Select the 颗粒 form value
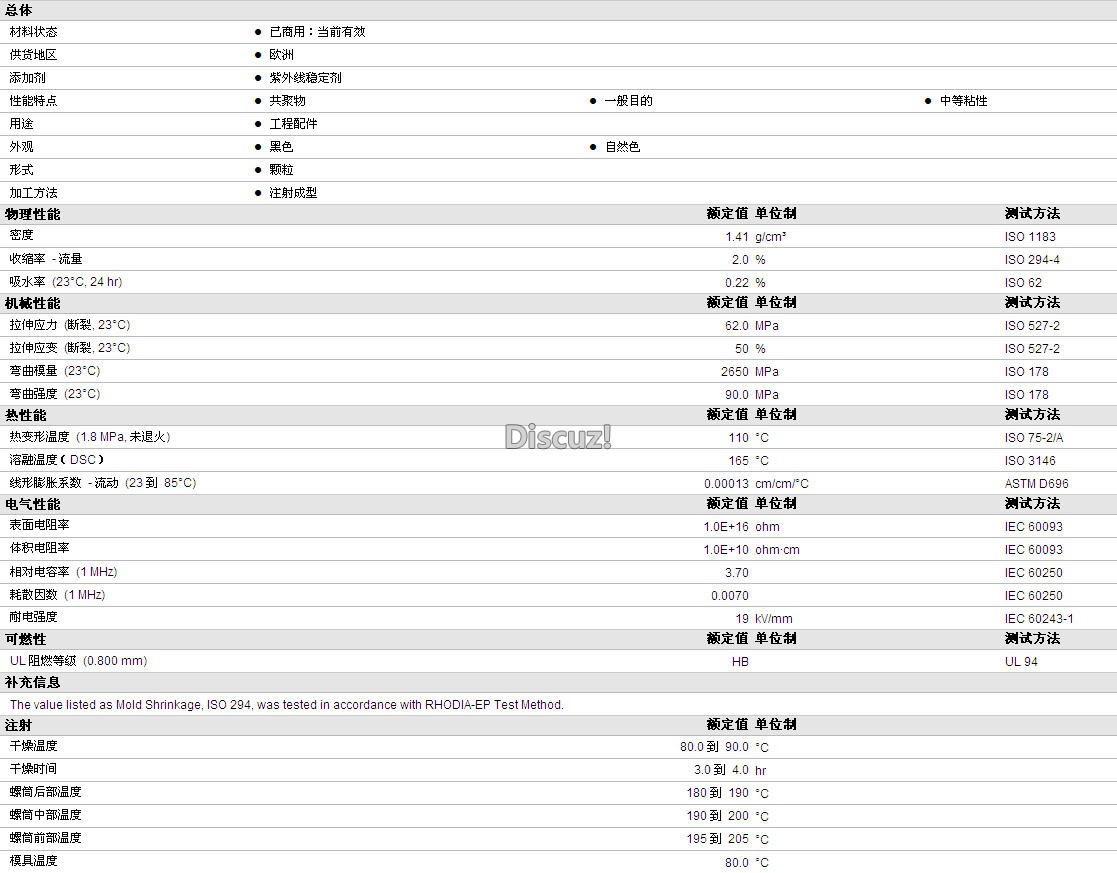Screen dimensions: 1117x873 click(x=281, y=170)
